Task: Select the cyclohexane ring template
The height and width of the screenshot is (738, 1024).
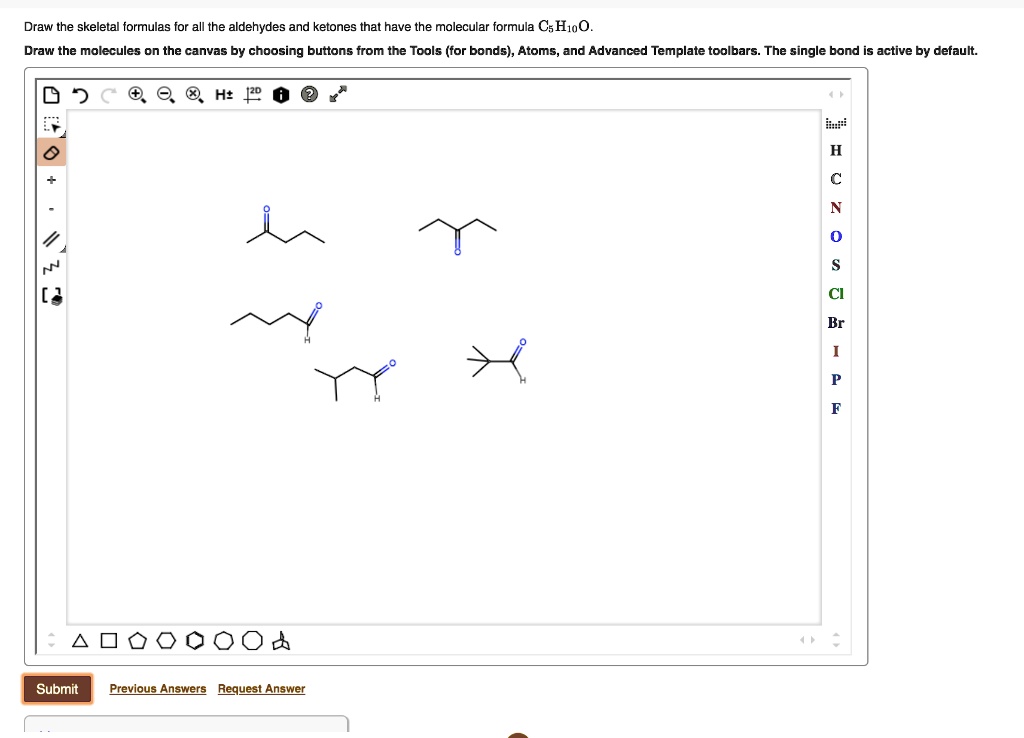Action: [166, 640]
